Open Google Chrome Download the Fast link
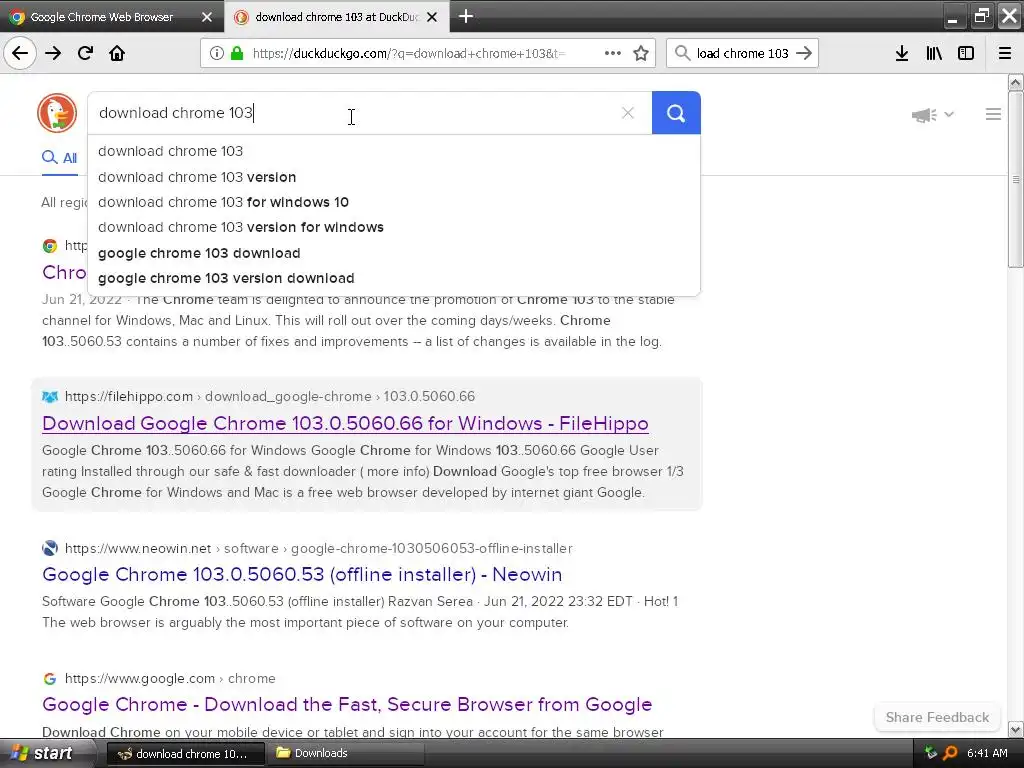This screenshot has height=768, width=1024. [x=347, y=704]
